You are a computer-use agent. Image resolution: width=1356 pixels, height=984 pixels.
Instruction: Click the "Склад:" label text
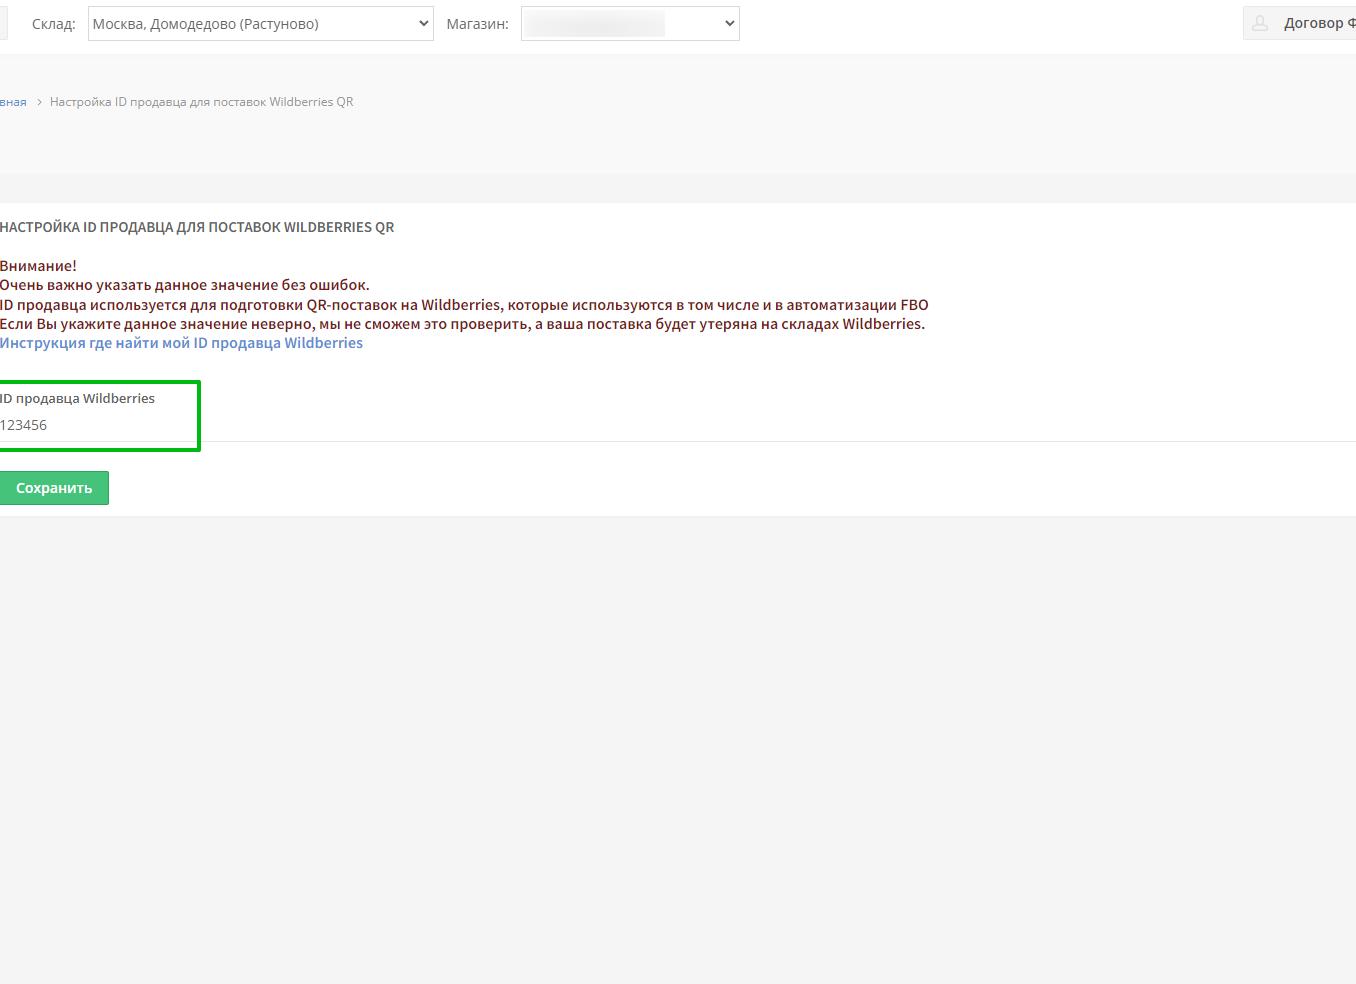point(53,24)
